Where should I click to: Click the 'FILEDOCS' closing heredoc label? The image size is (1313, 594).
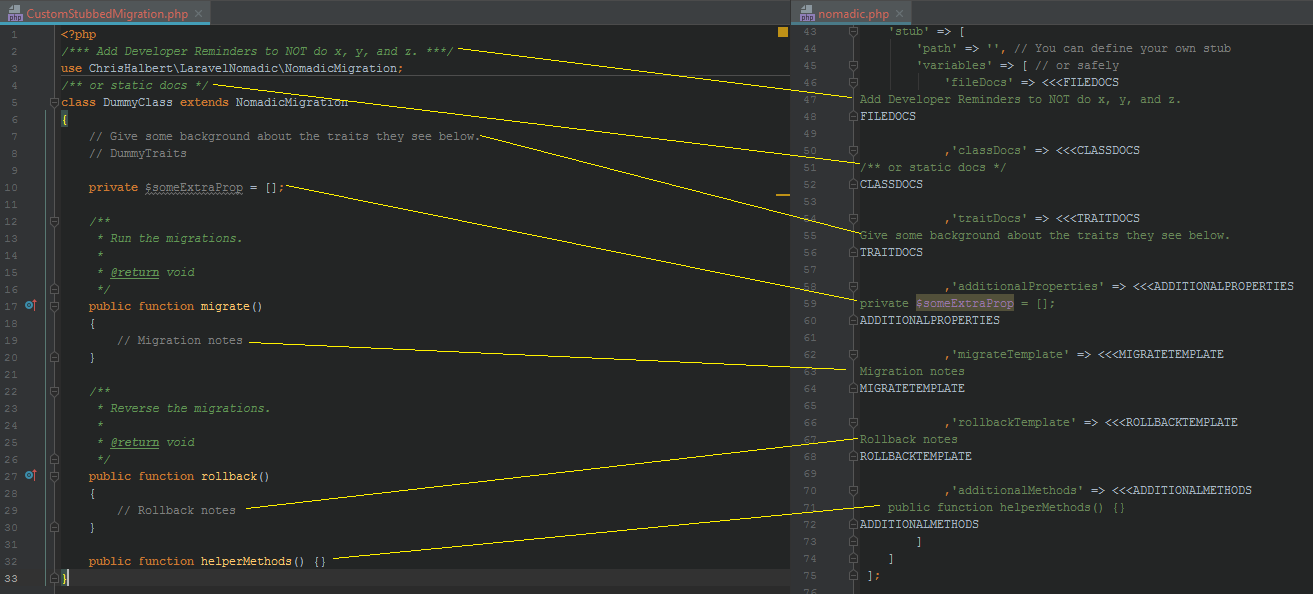pyautogui.click(x=888, y=116)
